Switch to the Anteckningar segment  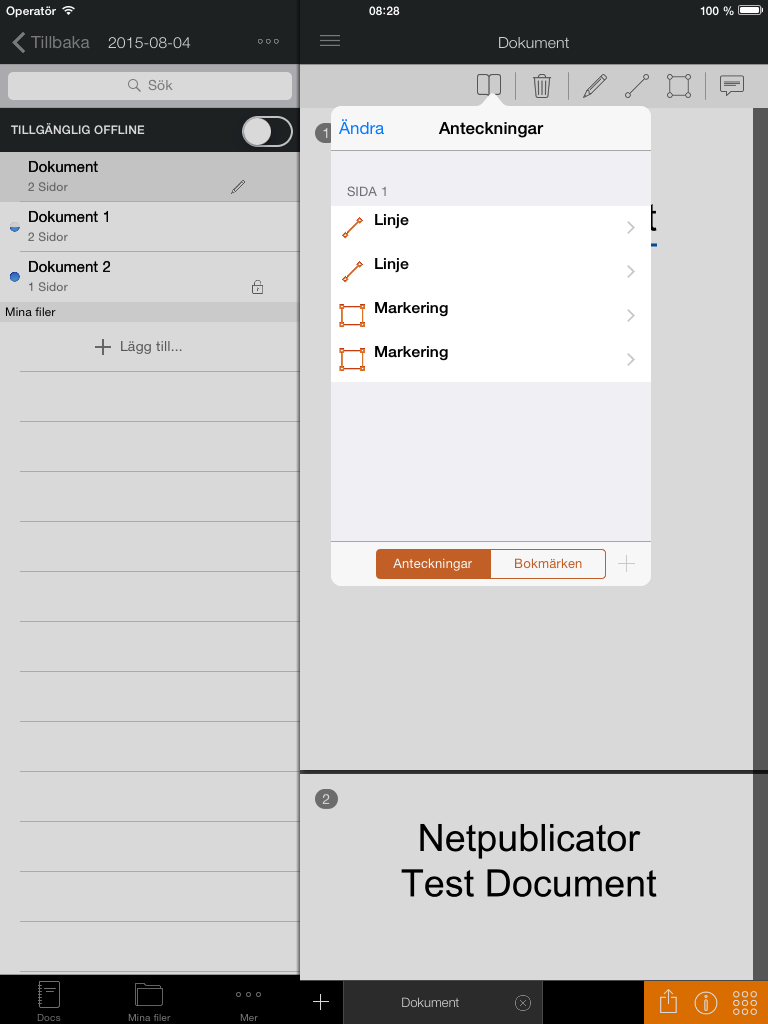(x=433, y=564)
